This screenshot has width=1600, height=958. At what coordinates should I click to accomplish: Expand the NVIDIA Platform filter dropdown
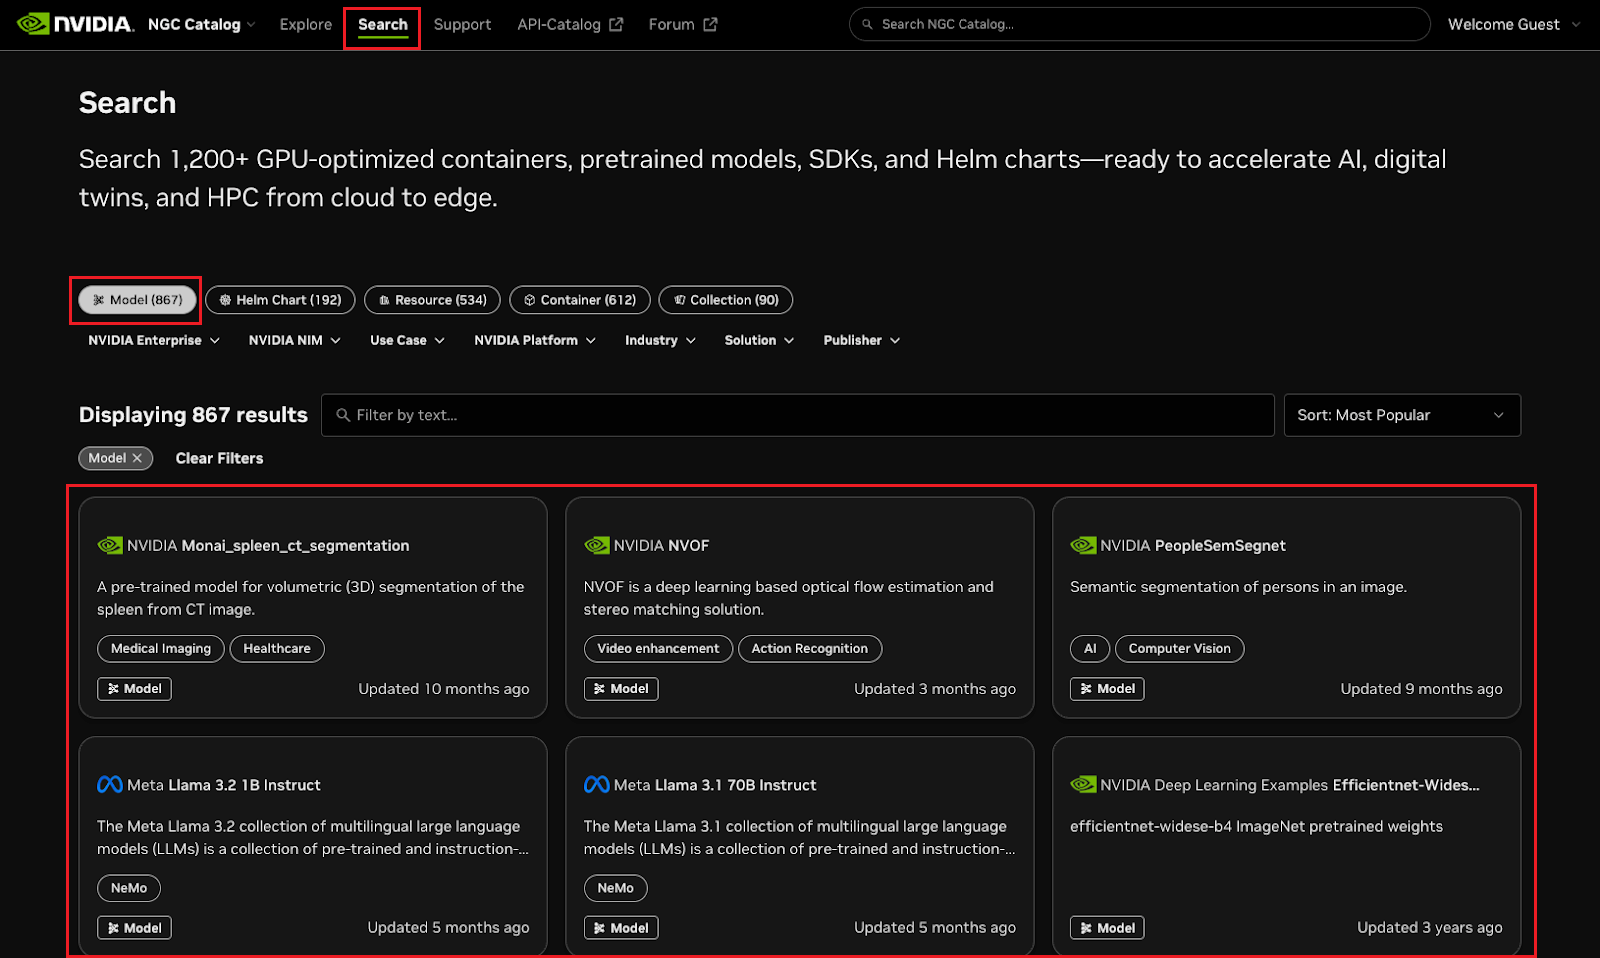(x=535, y=340)
